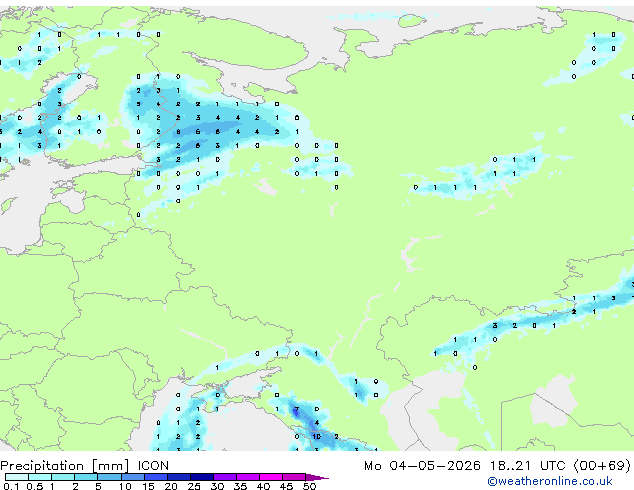Image resolution: width=634 pixels, height=490 pixels.
Task: Click the legend swatch between 2 and 5
Action: [x=86, y=477]
